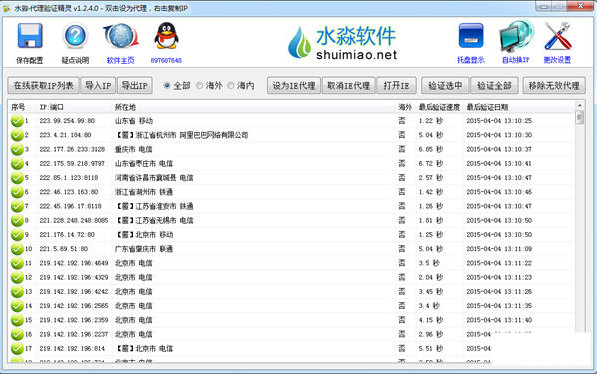Open the 更改设置 tools icon

[x=557, y=36]
